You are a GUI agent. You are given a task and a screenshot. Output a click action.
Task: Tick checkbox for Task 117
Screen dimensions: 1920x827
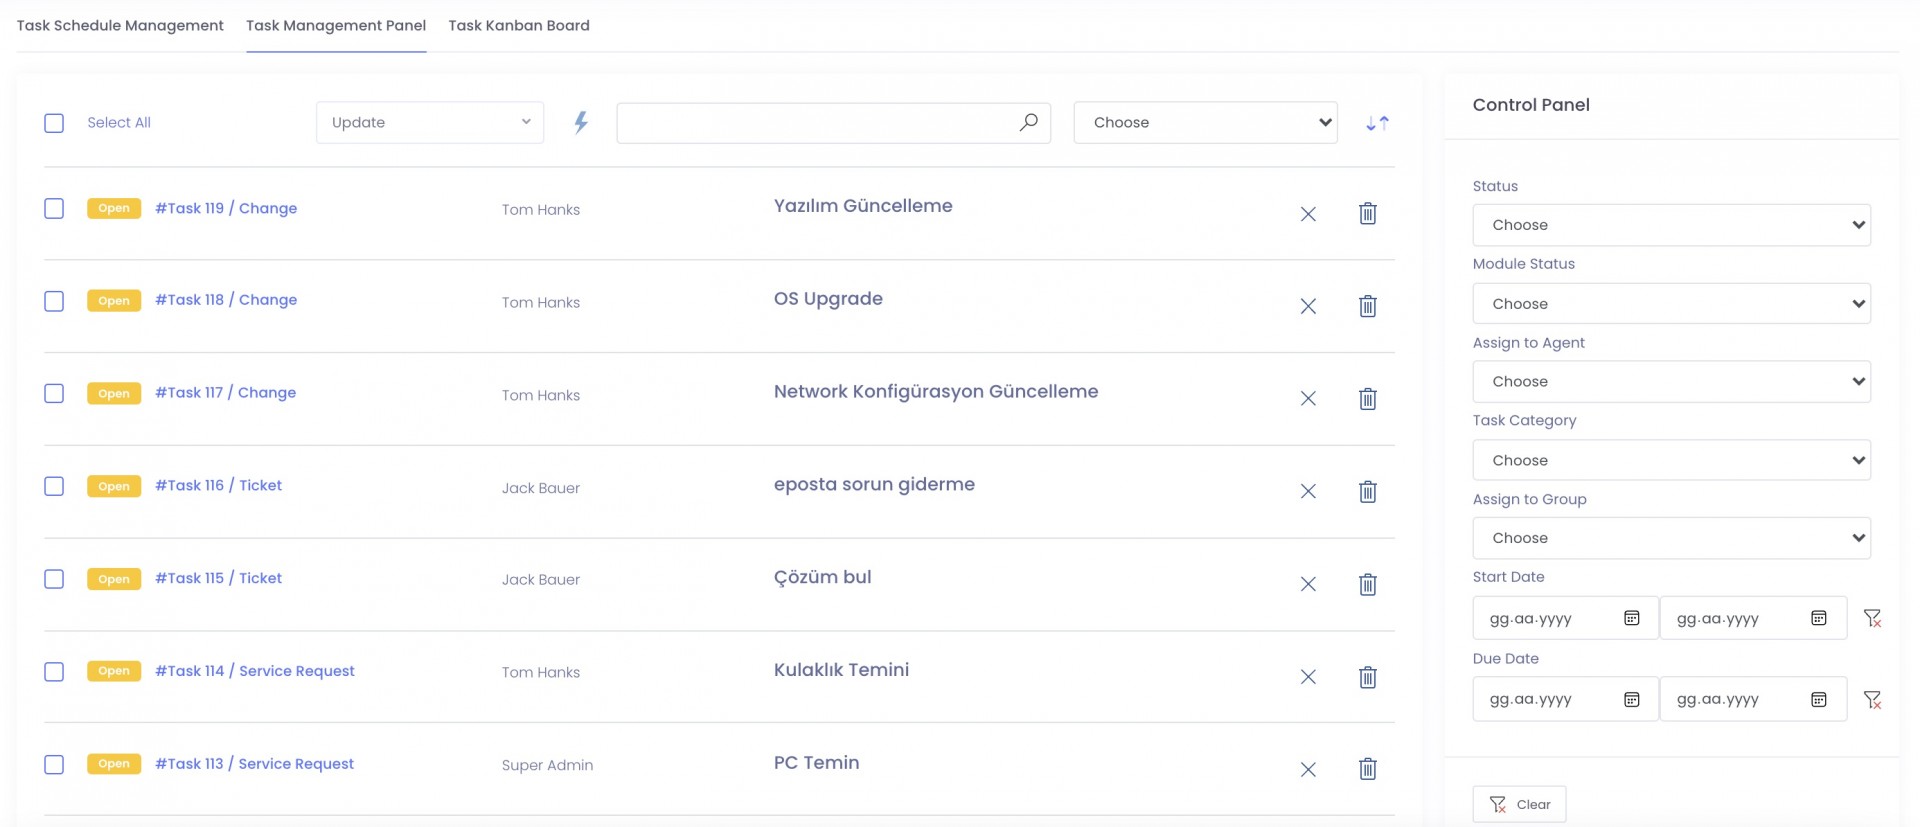tap(54, 393)
